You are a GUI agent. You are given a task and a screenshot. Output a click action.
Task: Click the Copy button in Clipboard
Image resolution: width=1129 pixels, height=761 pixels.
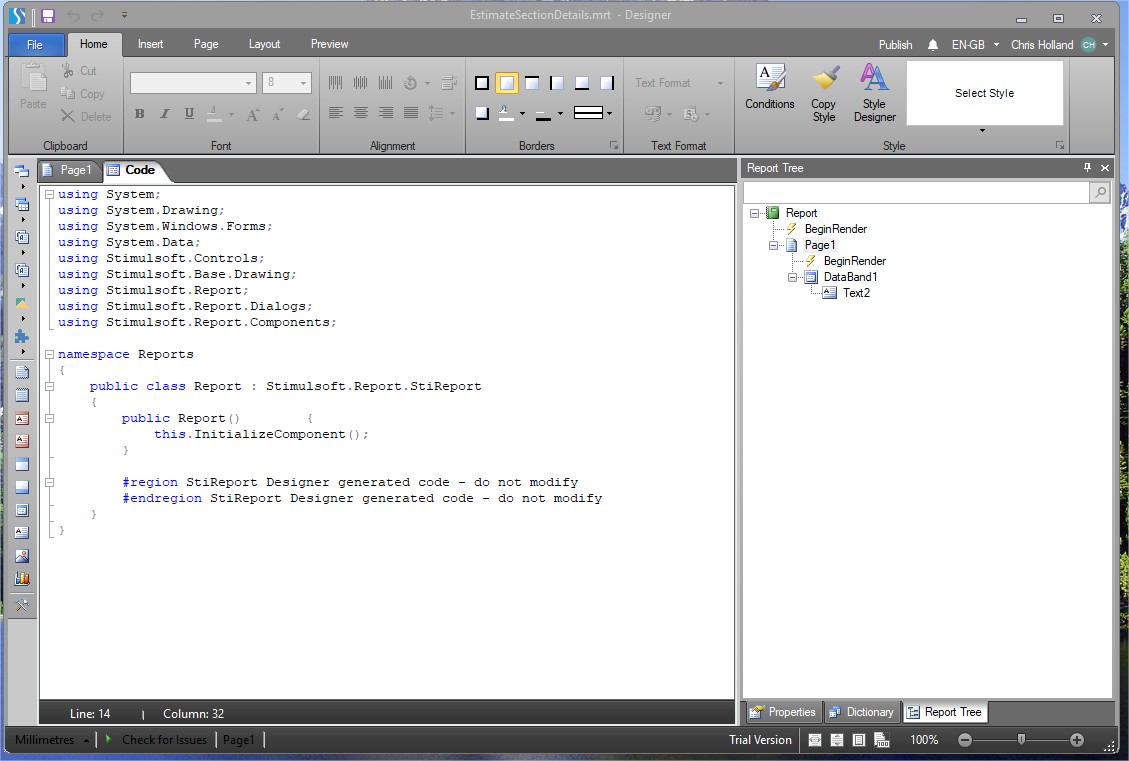pyautogui.click(x=83, y=94)
